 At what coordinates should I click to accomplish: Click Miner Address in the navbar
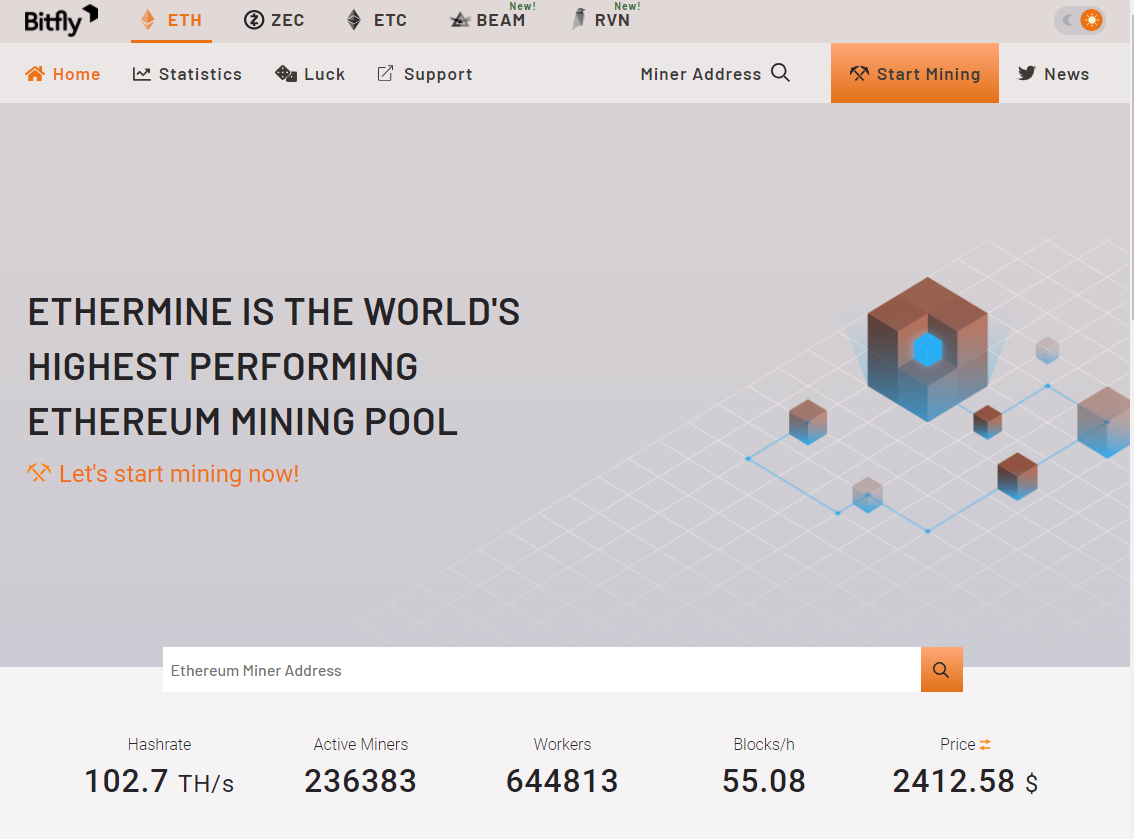click(x=701, y=74)
